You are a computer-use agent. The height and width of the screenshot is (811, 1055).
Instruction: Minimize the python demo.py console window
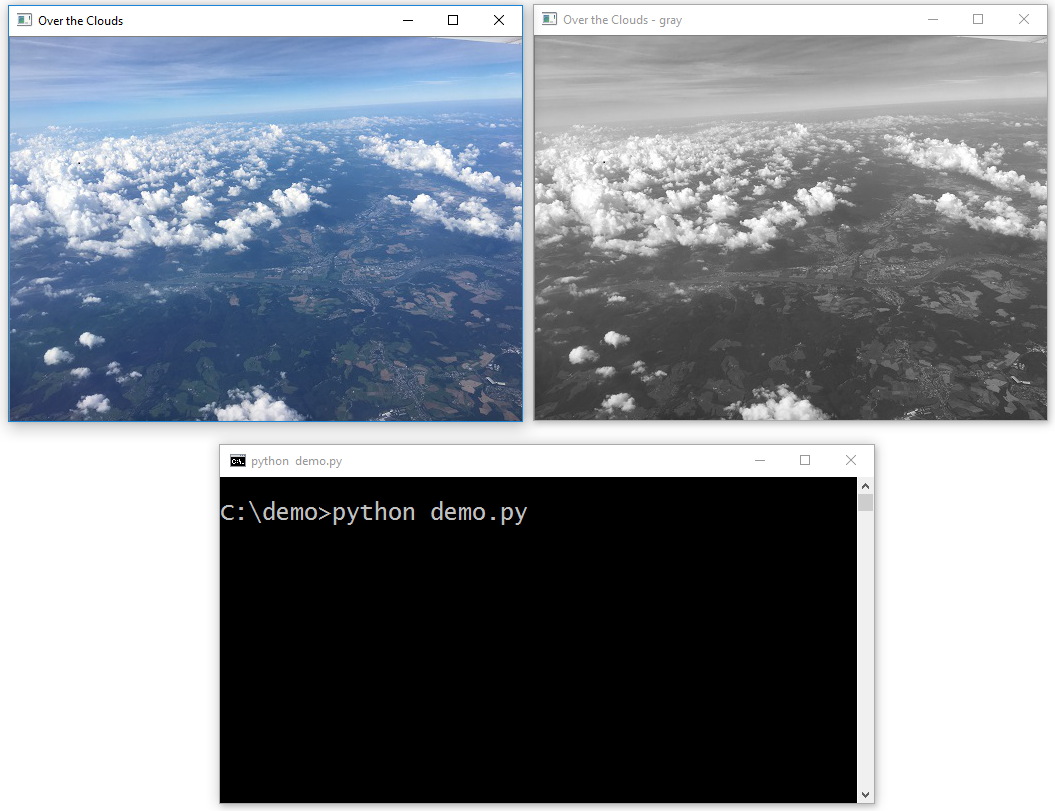coord(760,460)
